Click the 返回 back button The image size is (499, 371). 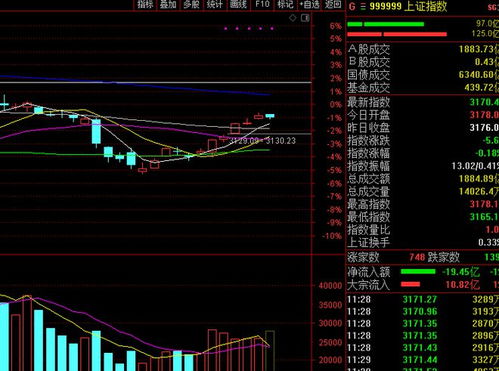333,4
